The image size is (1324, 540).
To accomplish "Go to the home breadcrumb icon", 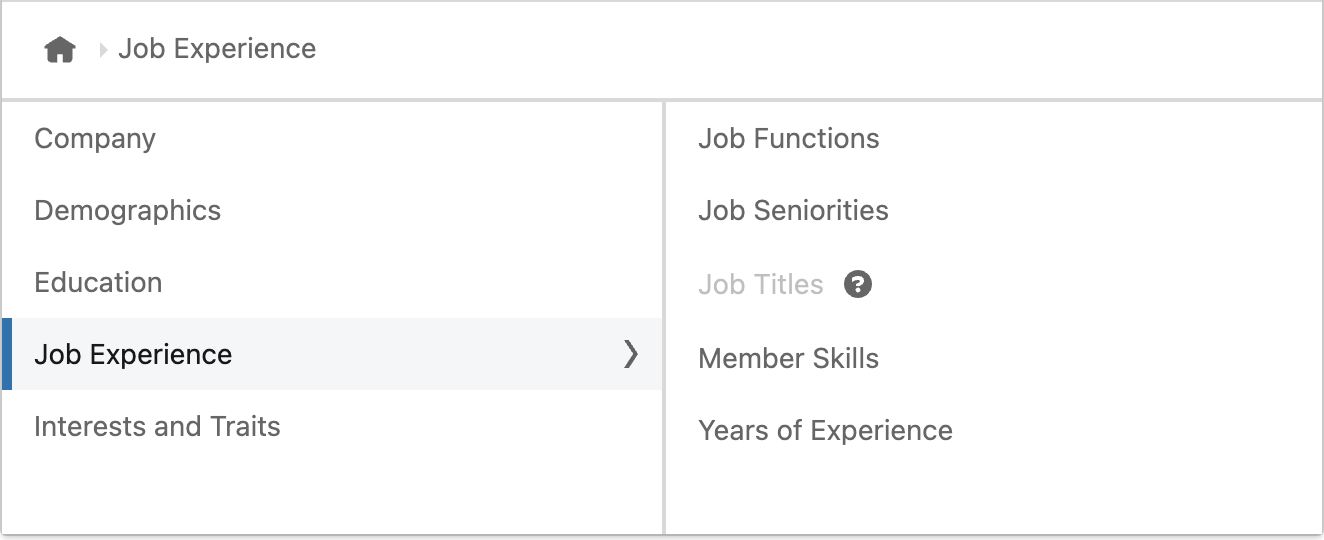I will [60, 49].
